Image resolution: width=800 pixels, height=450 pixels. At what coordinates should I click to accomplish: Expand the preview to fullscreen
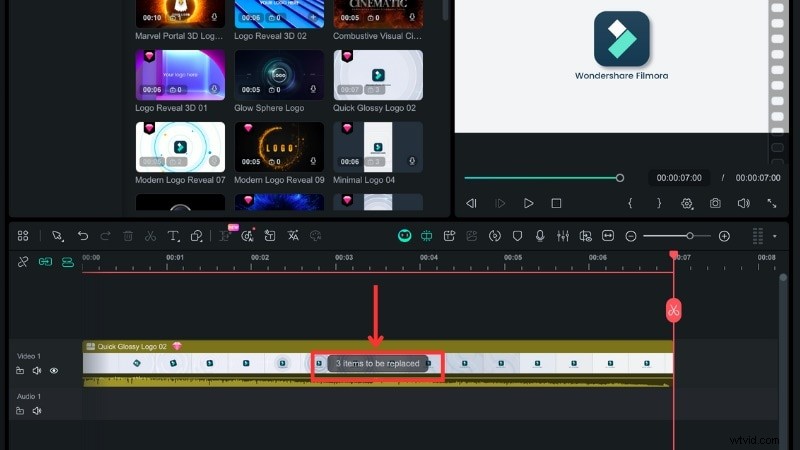[771, 203]
